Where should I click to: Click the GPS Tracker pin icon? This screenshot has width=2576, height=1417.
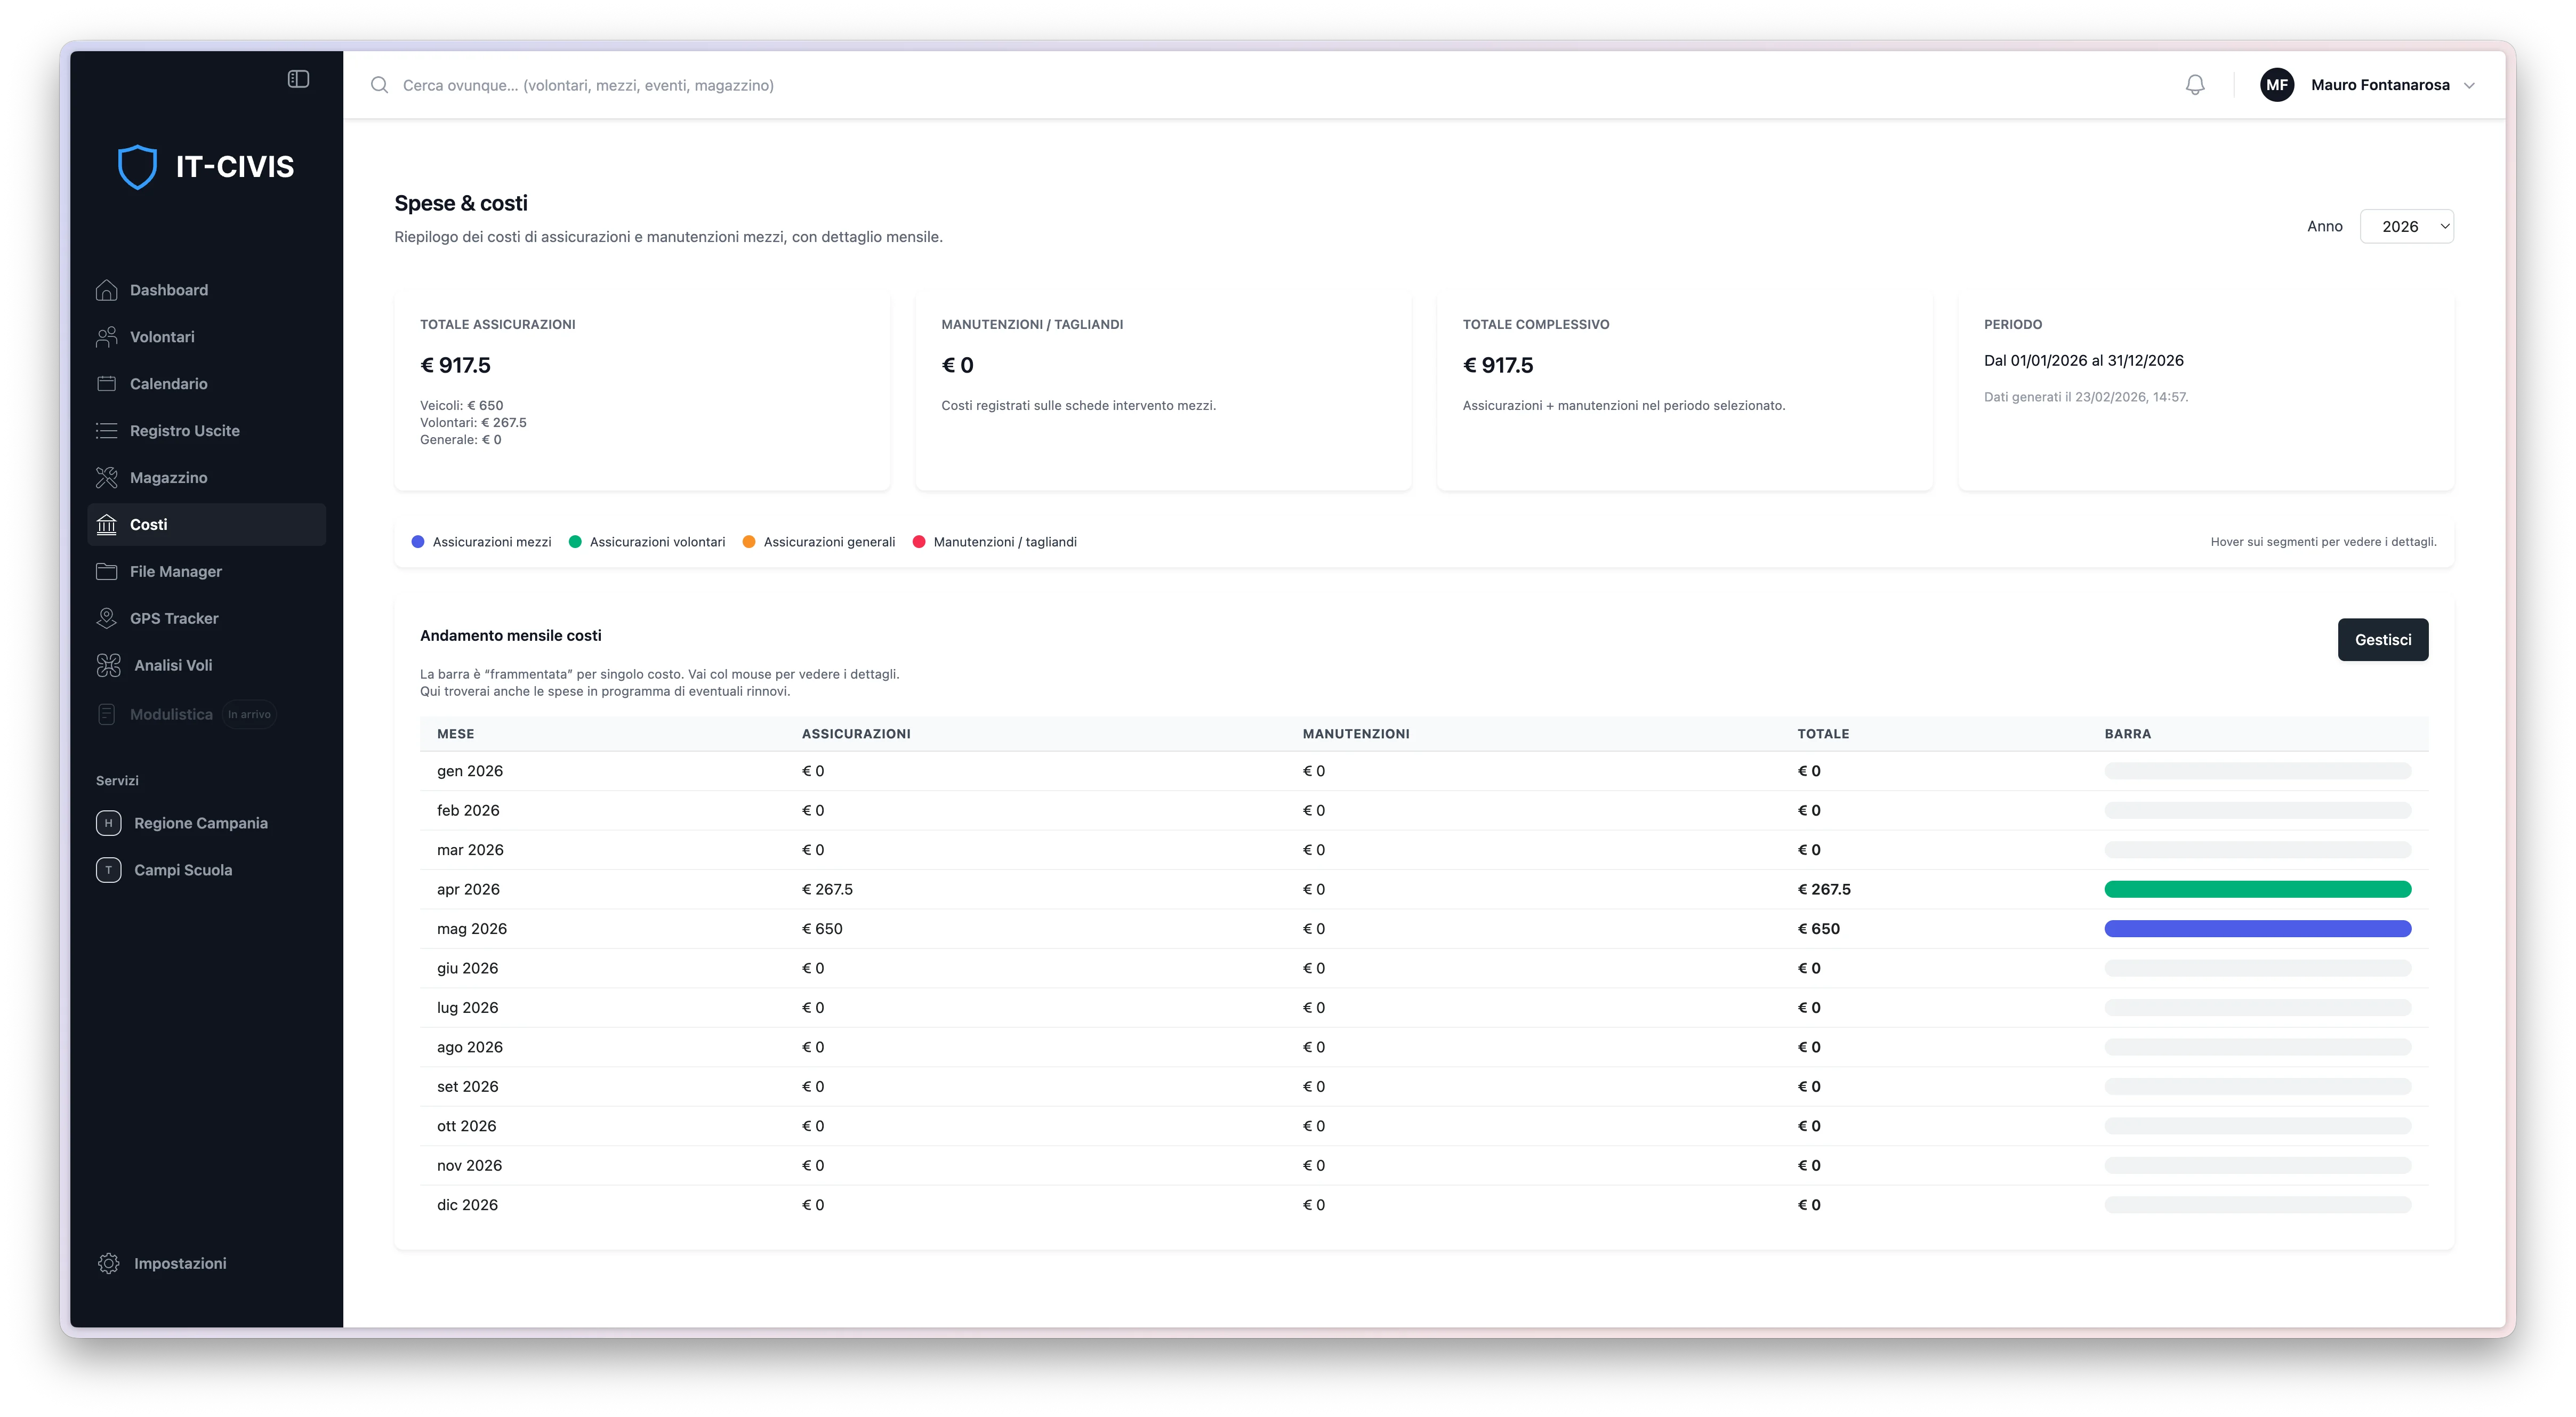(x=107, y=619)
